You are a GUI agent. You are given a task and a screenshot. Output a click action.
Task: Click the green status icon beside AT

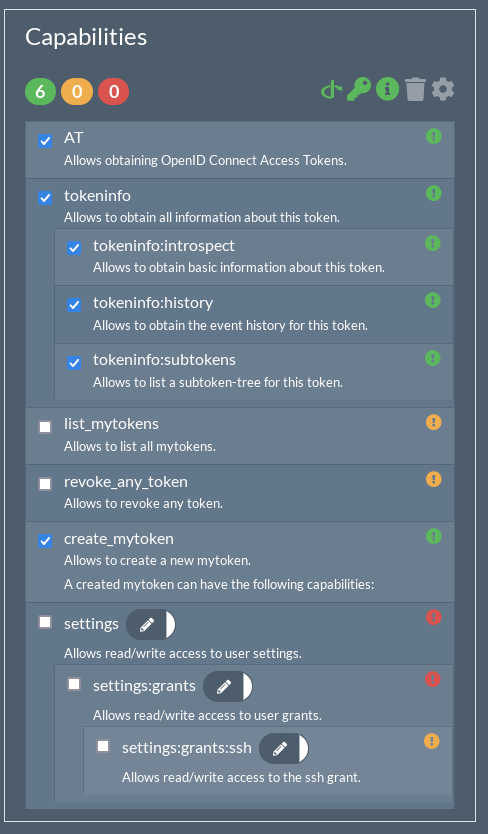tap(434, 136)
